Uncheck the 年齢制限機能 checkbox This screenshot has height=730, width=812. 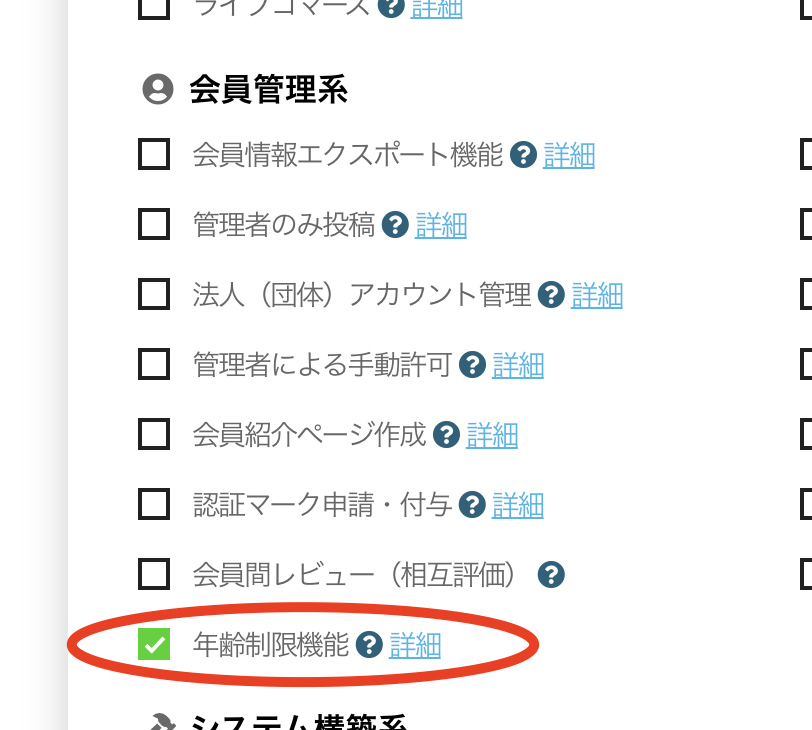tap(153, 646)
